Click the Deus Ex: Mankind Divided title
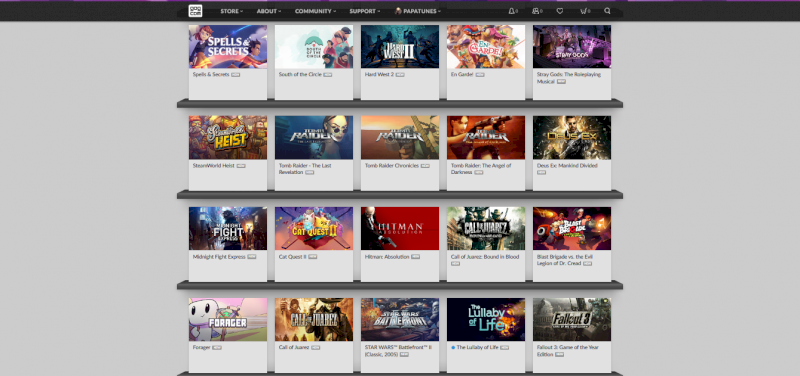The image size is (800, 376). pyautogui.click(x=567, y=165)
